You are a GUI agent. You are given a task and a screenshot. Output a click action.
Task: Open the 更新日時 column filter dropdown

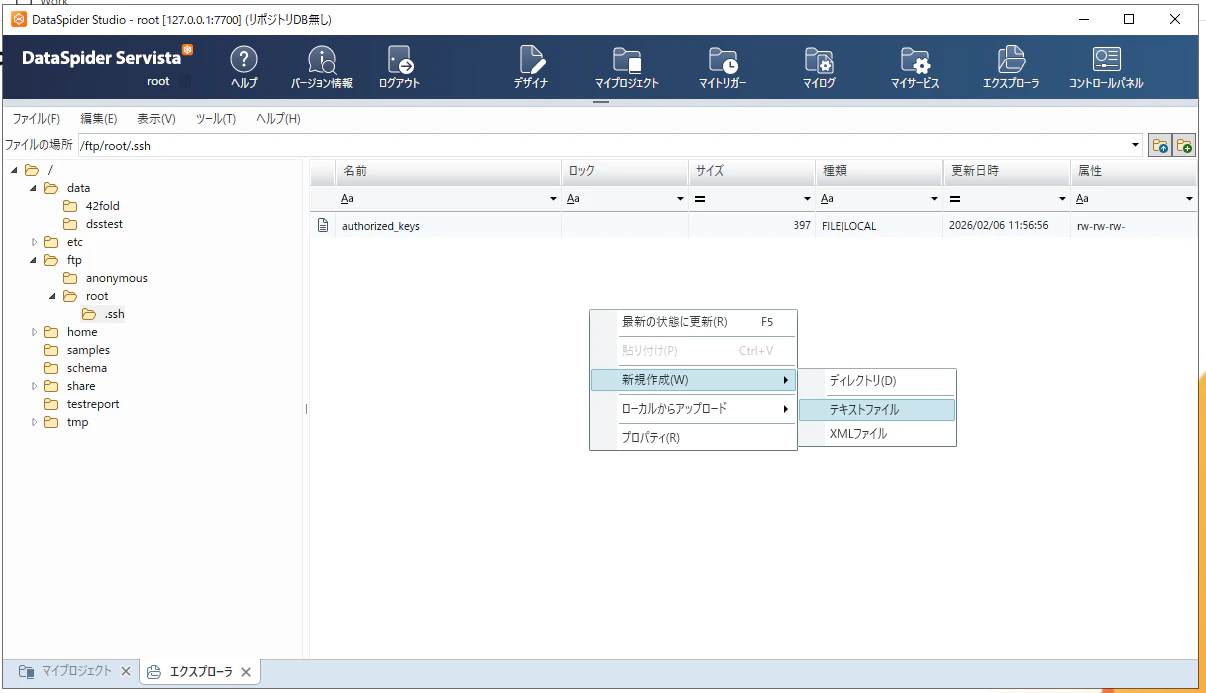point(1062,199)
